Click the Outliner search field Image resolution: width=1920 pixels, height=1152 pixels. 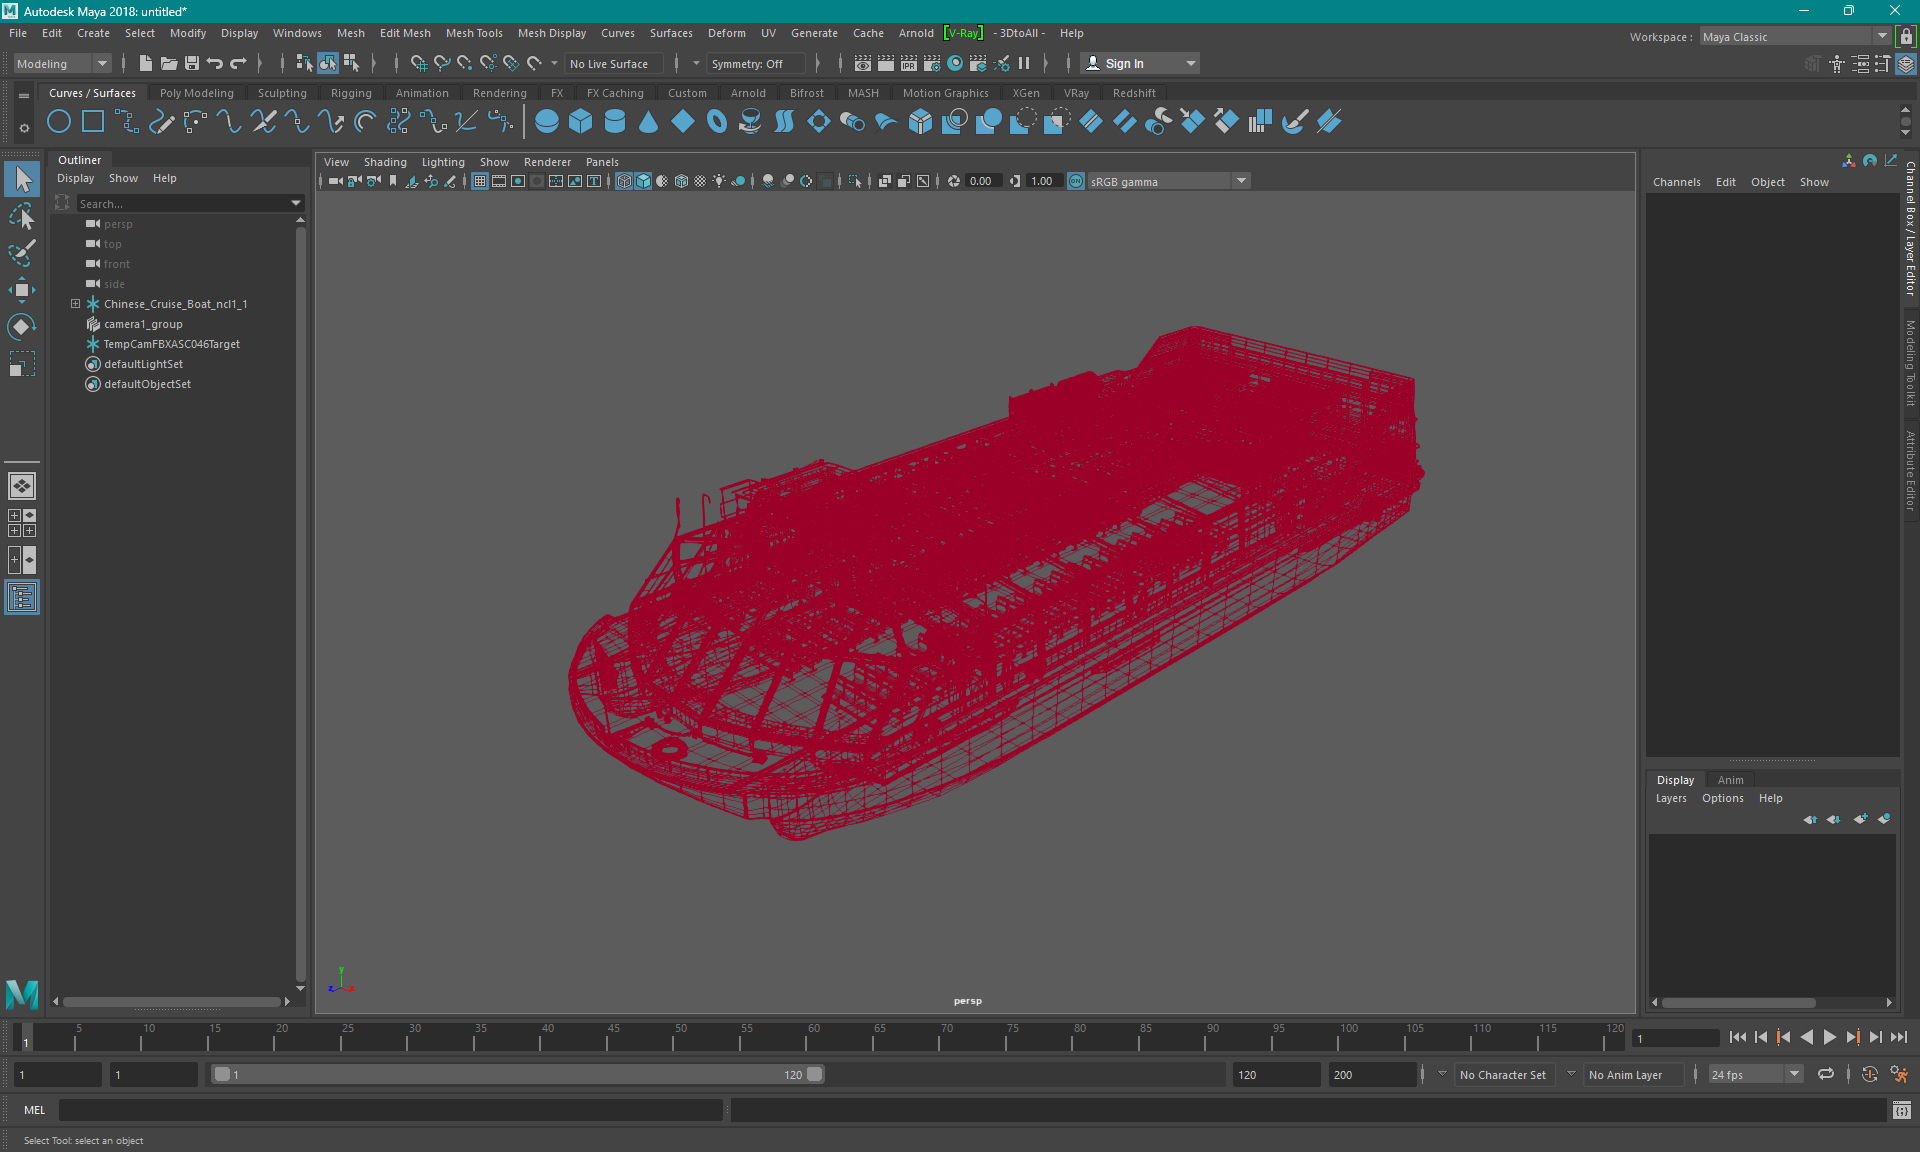tap(181, 203)
